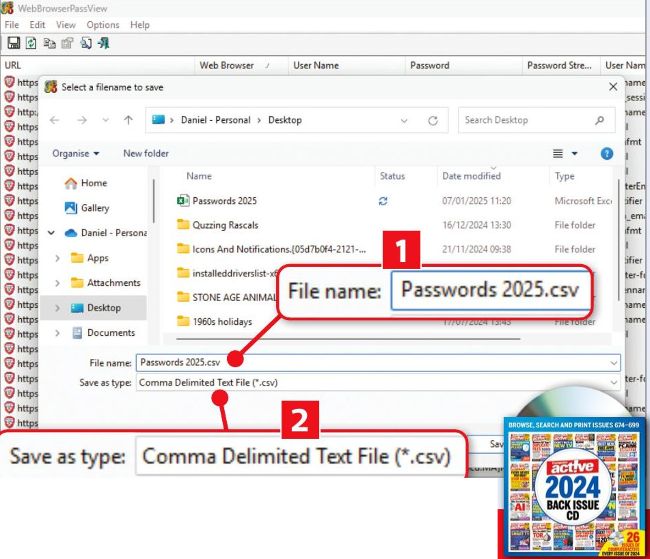Click the Properties toolbar icon
The width and height of the screenshot is (650, 559).
[67, 43]
